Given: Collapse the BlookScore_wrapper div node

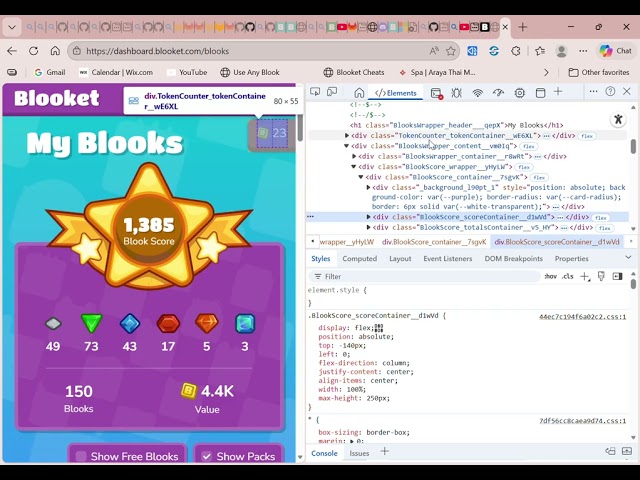Looking at the screenshot, I should pyautogui.click(x=354, y=167).
